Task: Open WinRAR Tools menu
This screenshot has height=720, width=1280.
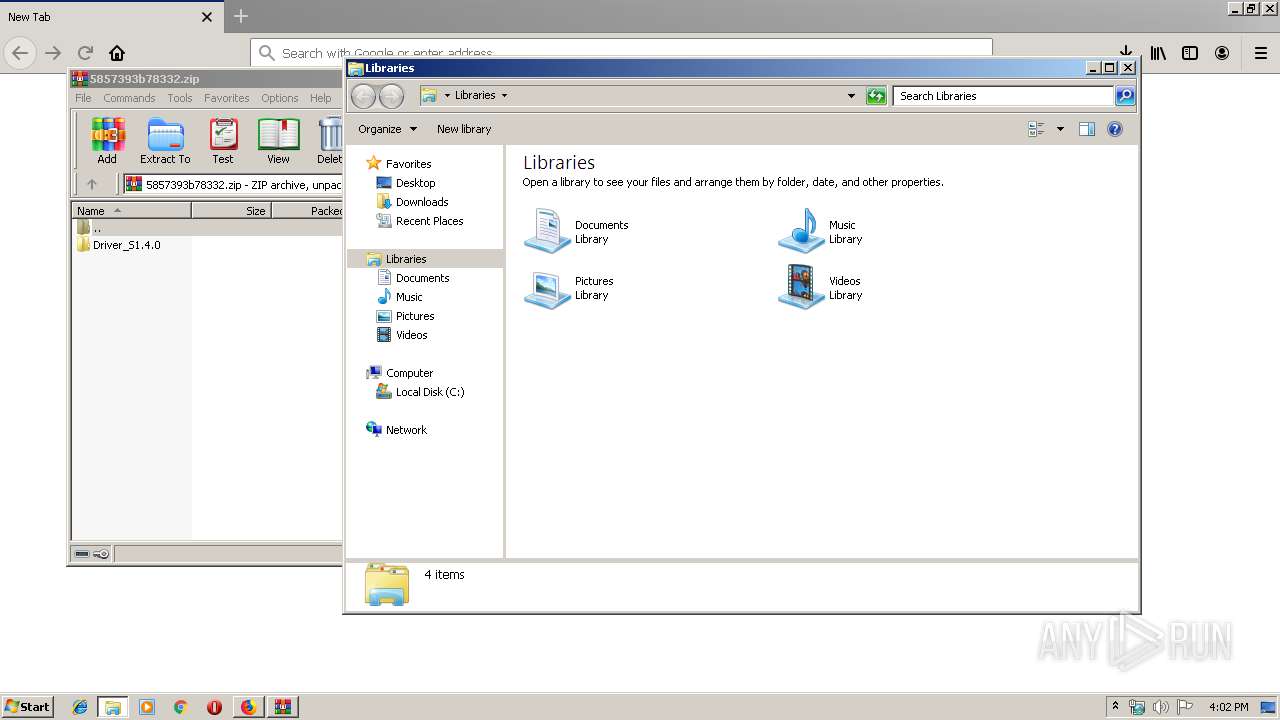Action: click(180, 98)
